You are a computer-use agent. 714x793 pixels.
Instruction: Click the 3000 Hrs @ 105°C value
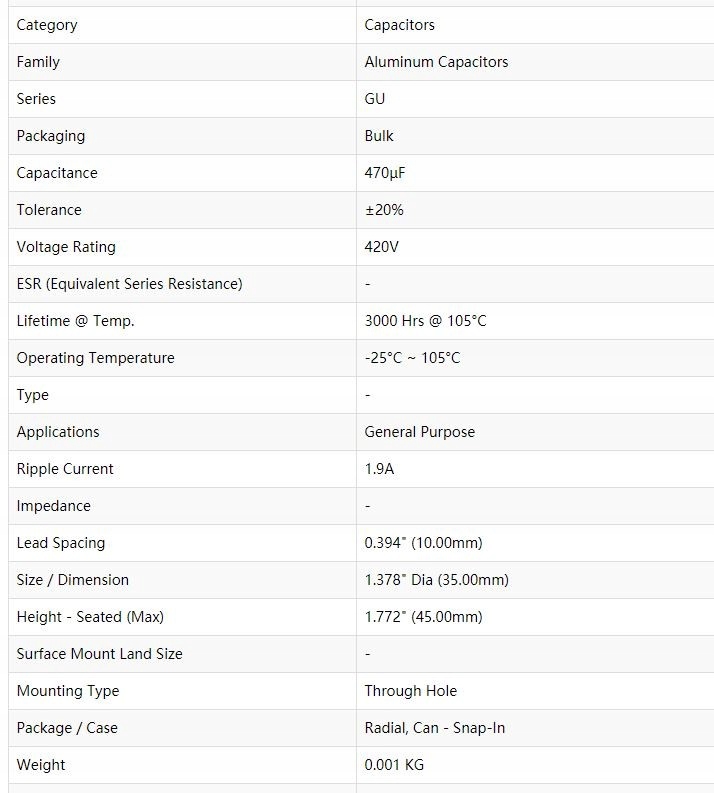[425, 321]
